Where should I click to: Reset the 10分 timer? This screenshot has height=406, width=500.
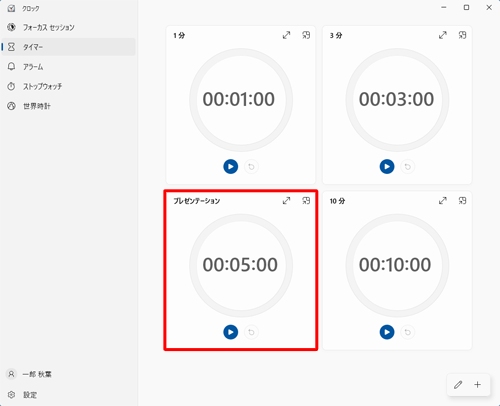pos(408,332)
